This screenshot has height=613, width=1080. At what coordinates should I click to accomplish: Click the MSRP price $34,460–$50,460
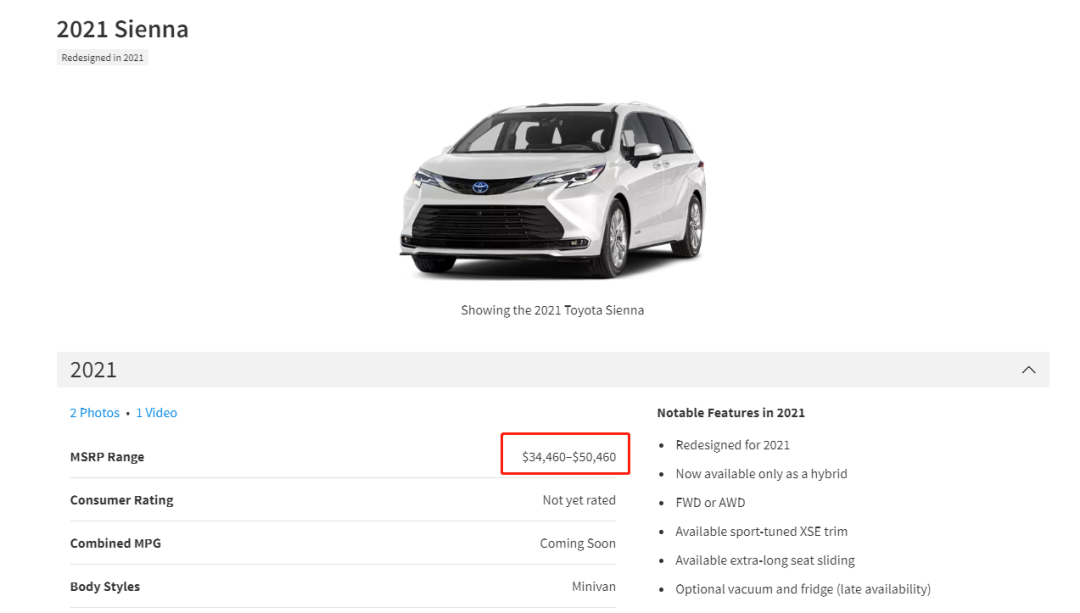[x=568, y=457]
